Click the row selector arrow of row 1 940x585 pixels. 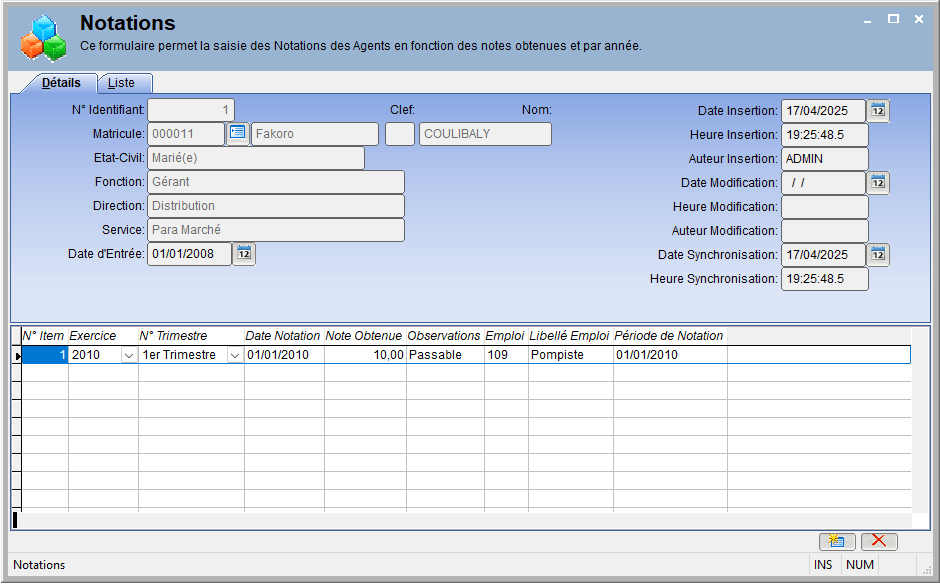[x=17, y=355]
